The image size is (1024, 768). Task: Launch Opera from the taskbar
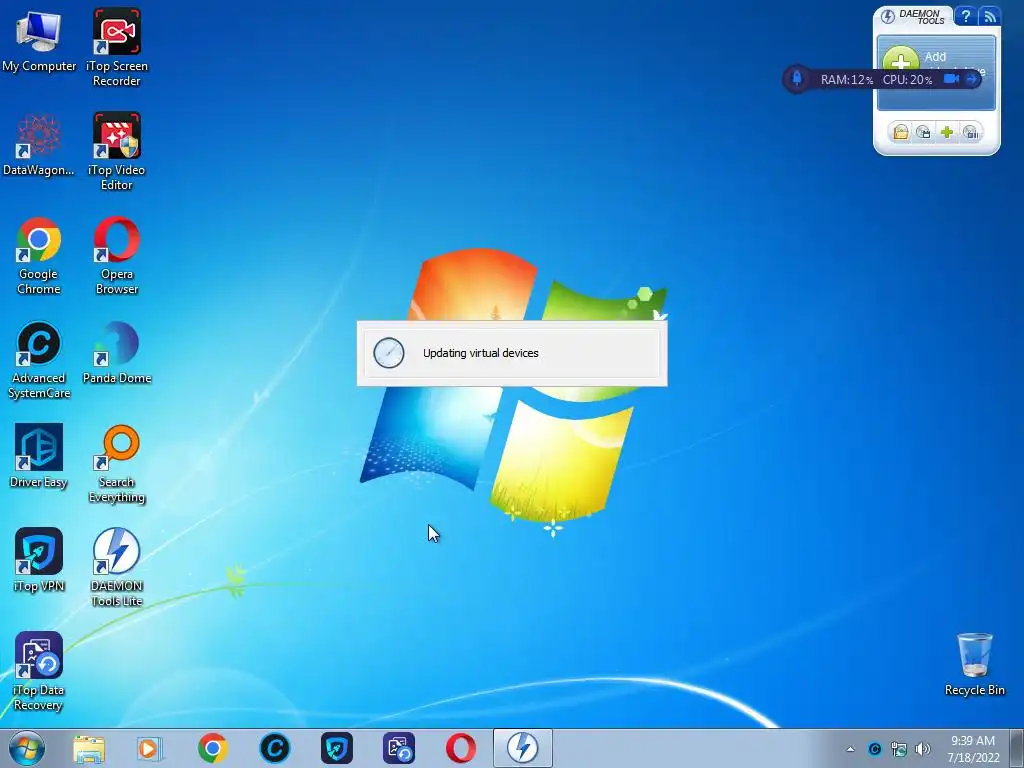tap(460, 748)
